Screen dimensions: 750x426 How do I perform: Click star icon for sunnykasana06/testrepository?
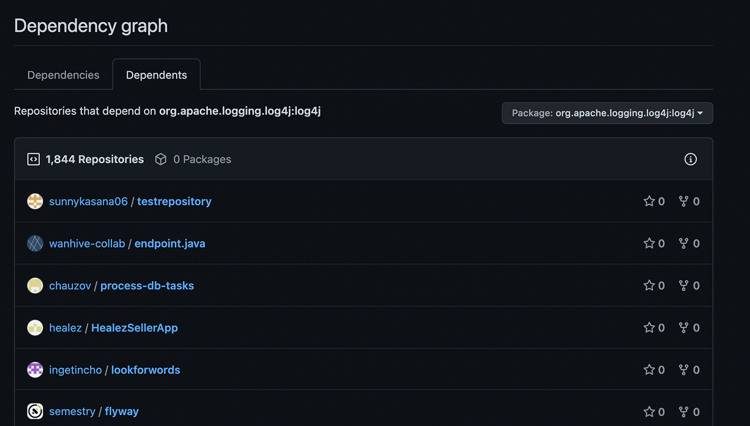649,201
